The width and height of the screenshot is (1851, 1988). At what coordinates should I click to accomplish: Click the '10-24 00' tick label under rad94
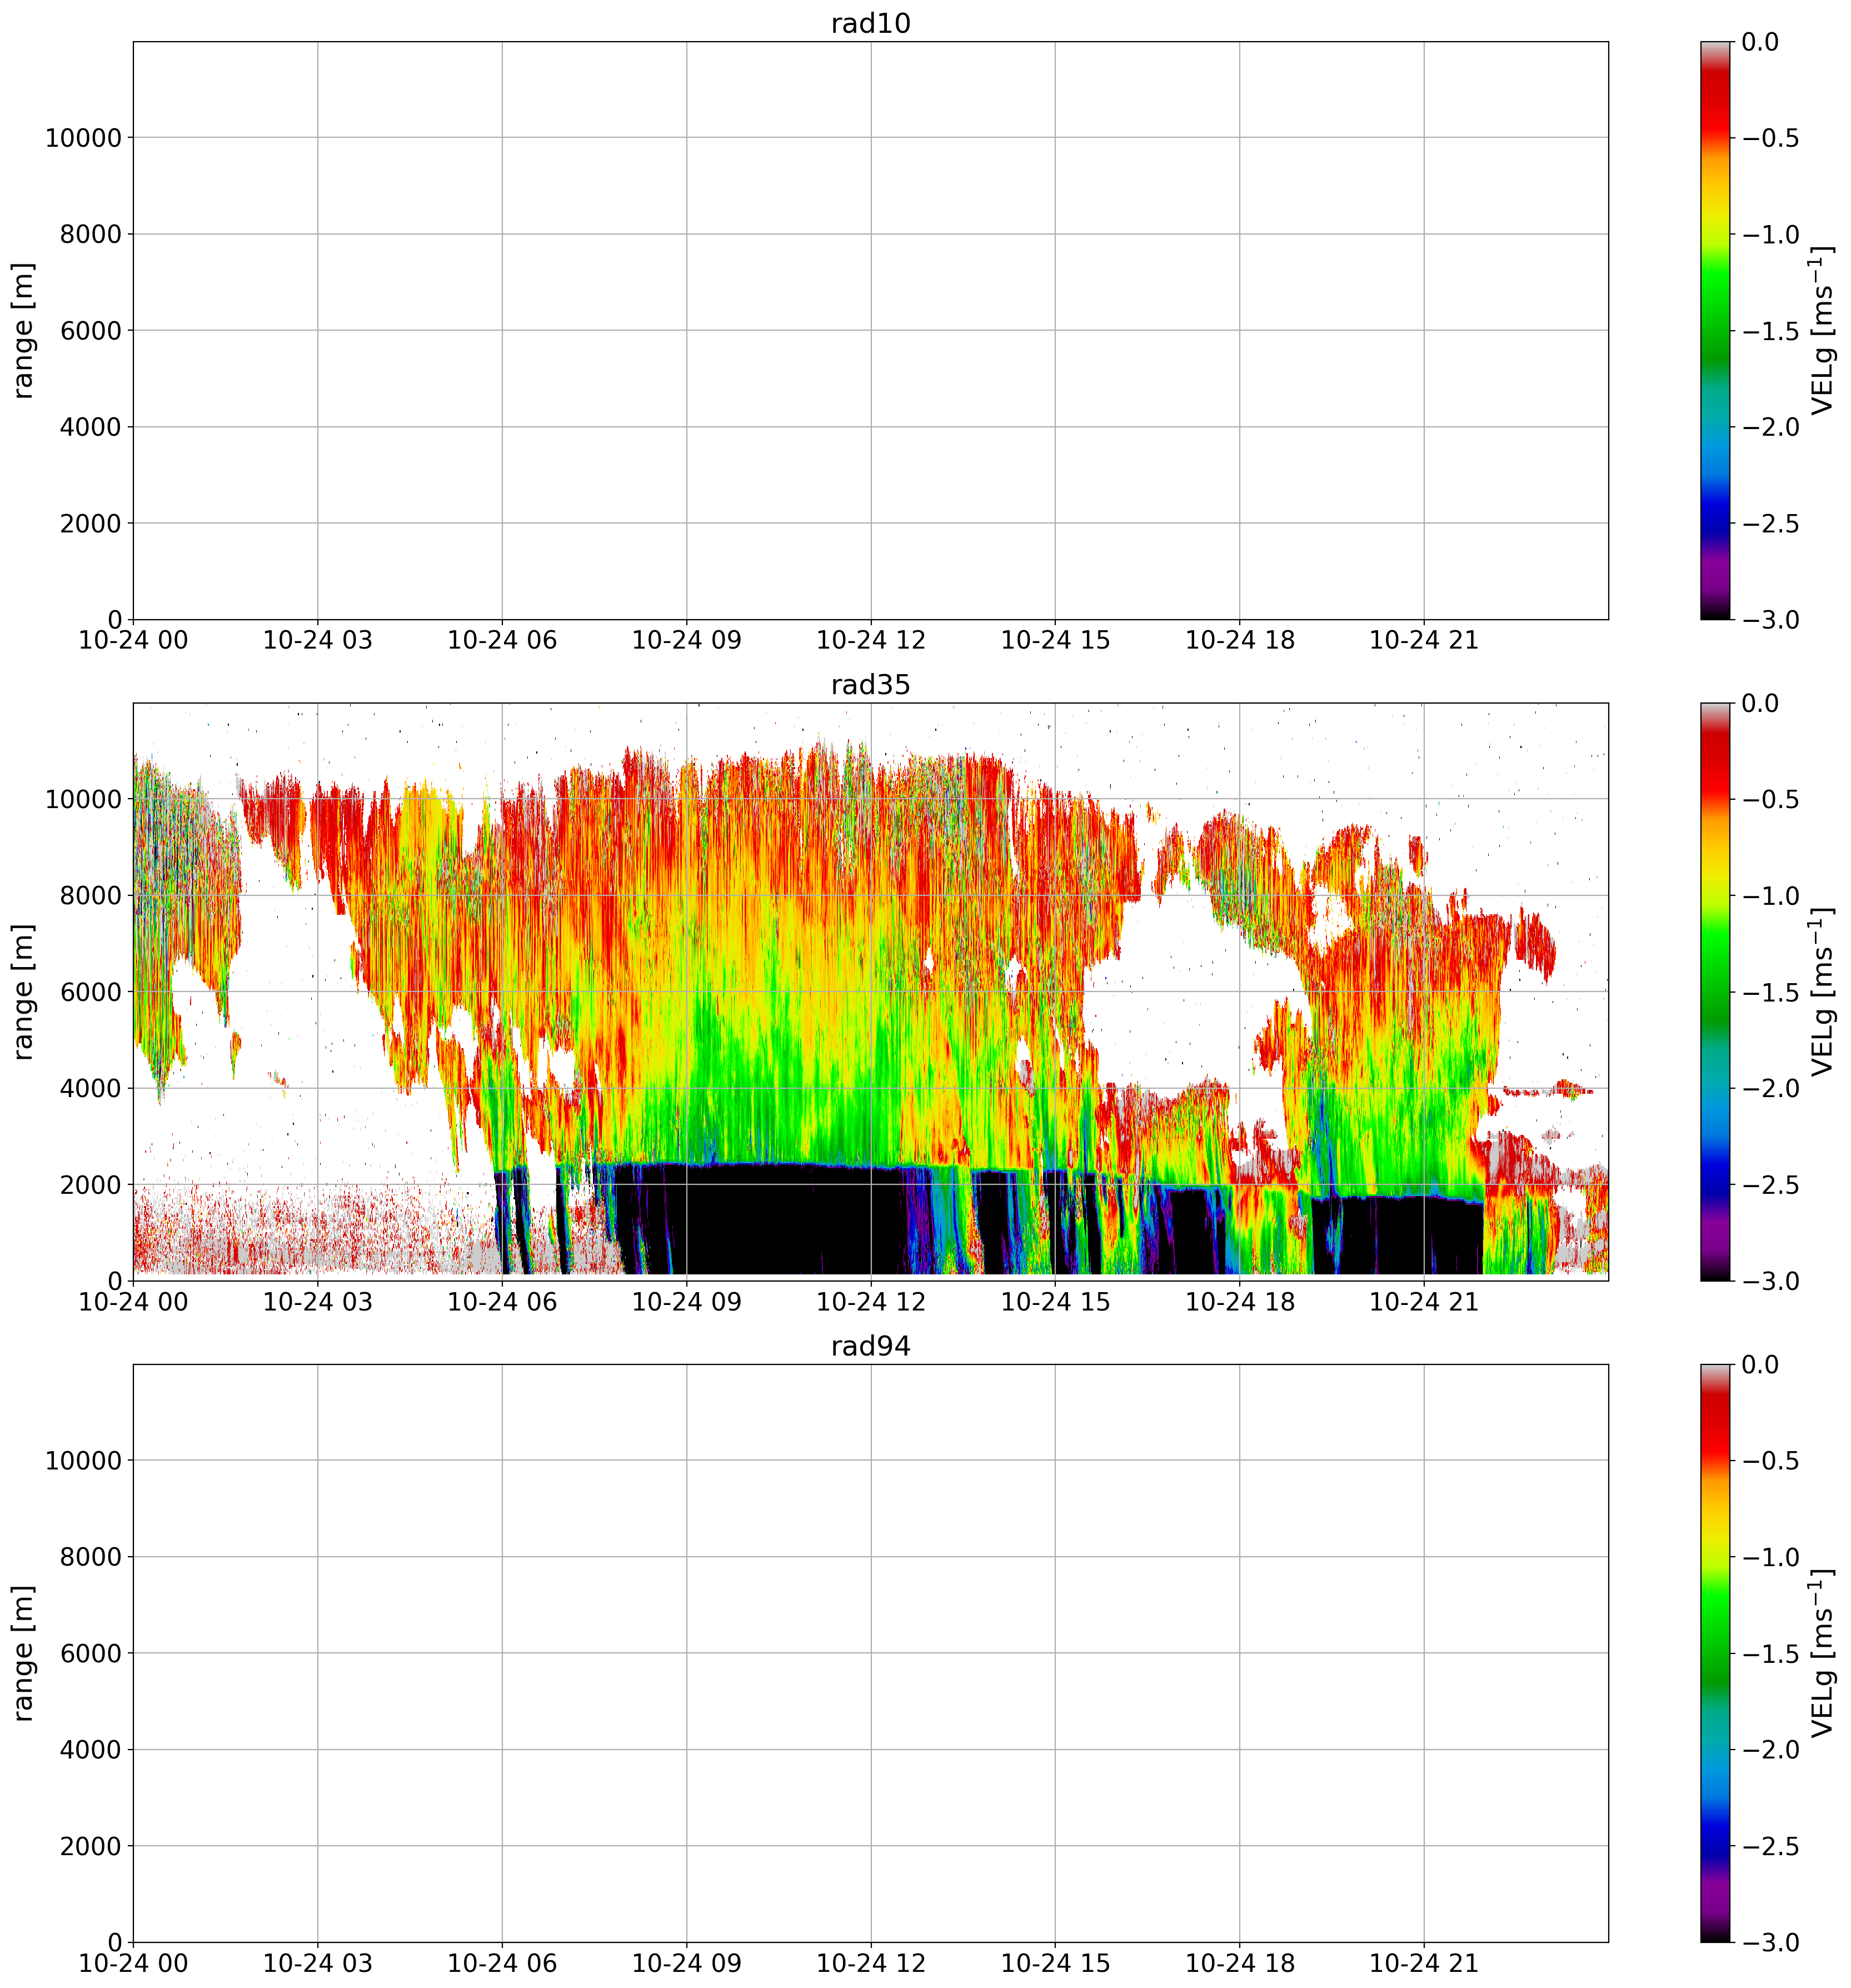(x=133, y=1963)
